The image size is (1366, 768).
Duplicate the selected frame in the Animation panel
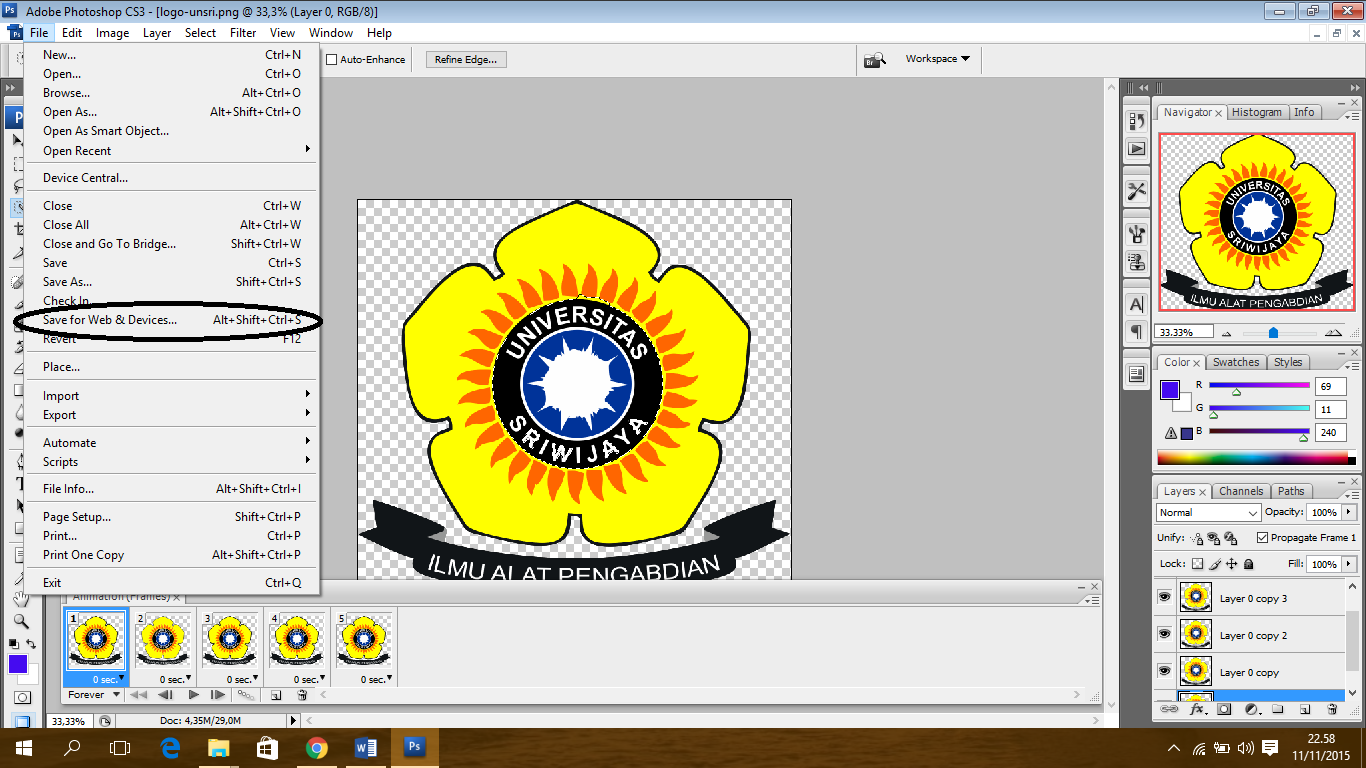coord(278,695)
